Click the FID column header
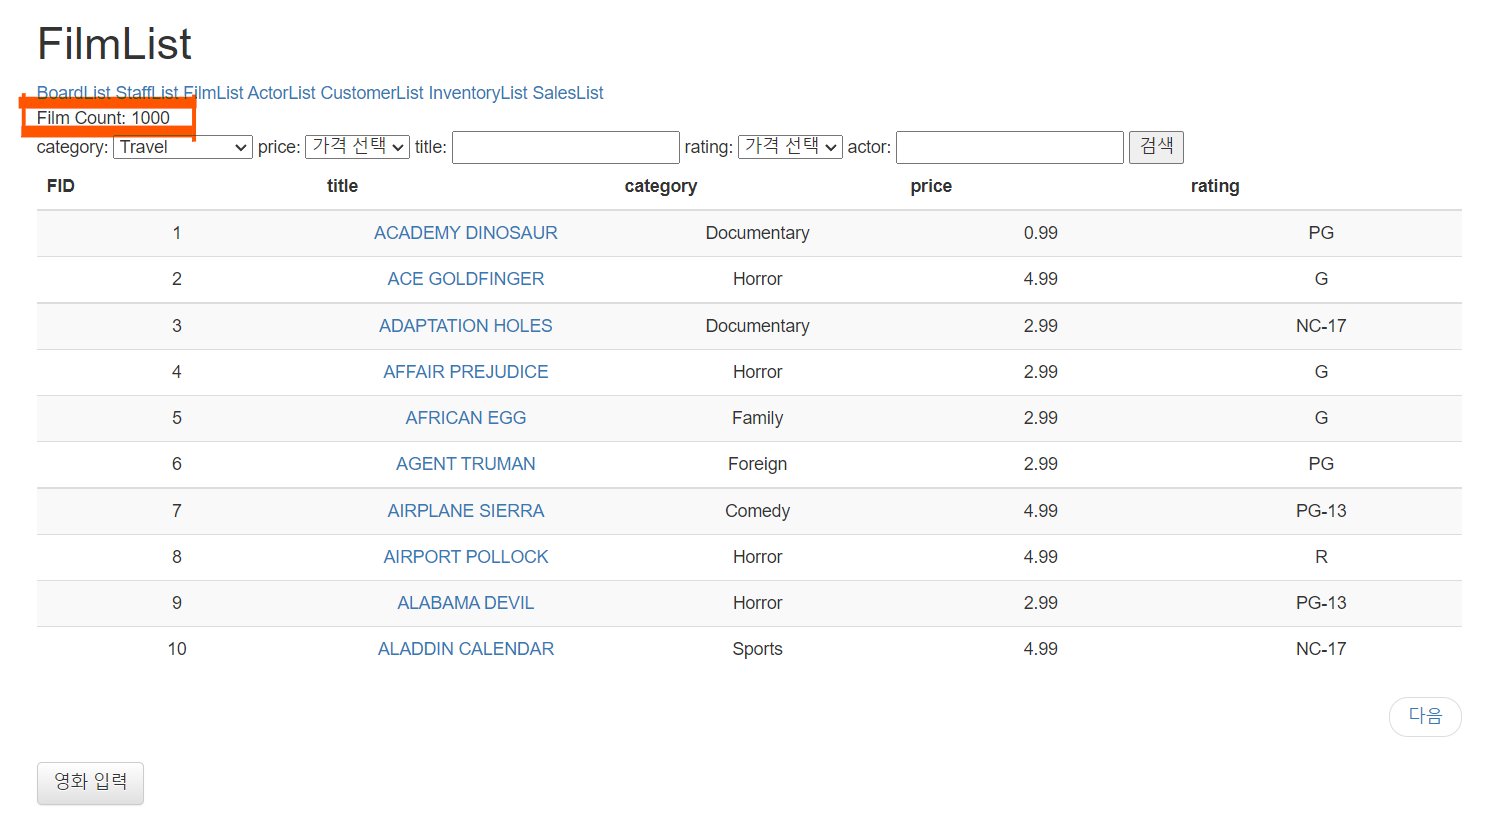The image size is (1509, 833). pyautogui.click(x=61, y=186)
